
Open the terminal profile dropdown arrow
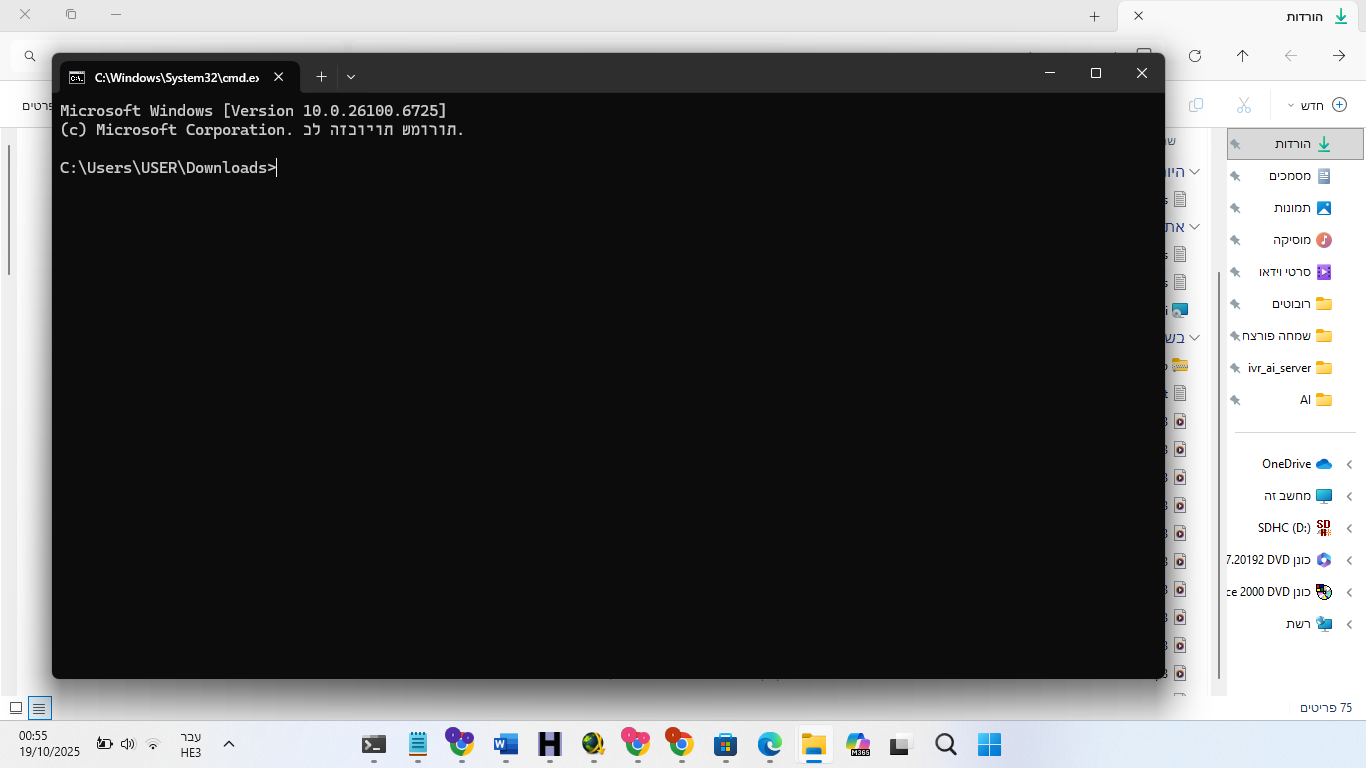351,77
